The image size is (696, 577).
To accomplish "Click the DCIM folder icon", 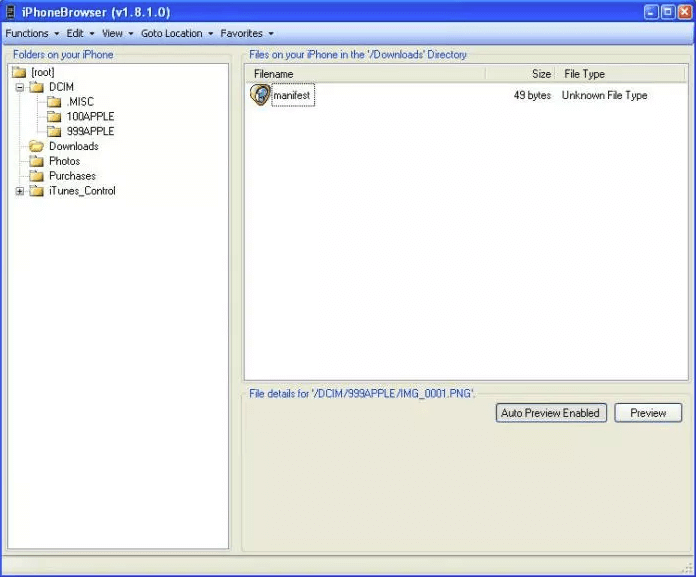I will tap(36, 87).
